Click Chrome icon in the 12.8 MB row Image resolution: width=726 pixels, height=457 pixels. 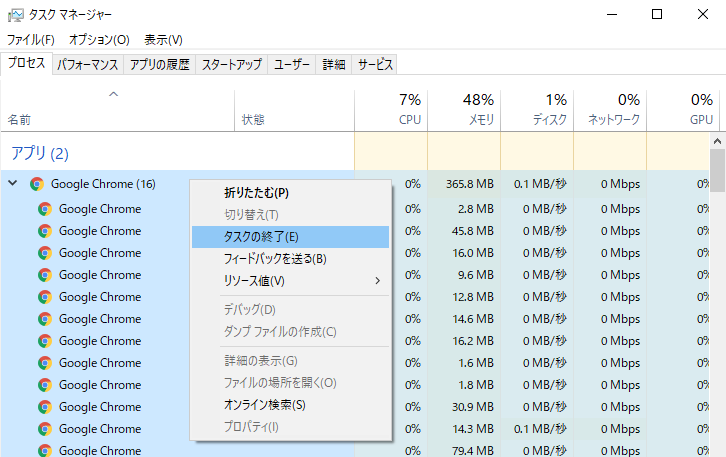tap(45, 297)
